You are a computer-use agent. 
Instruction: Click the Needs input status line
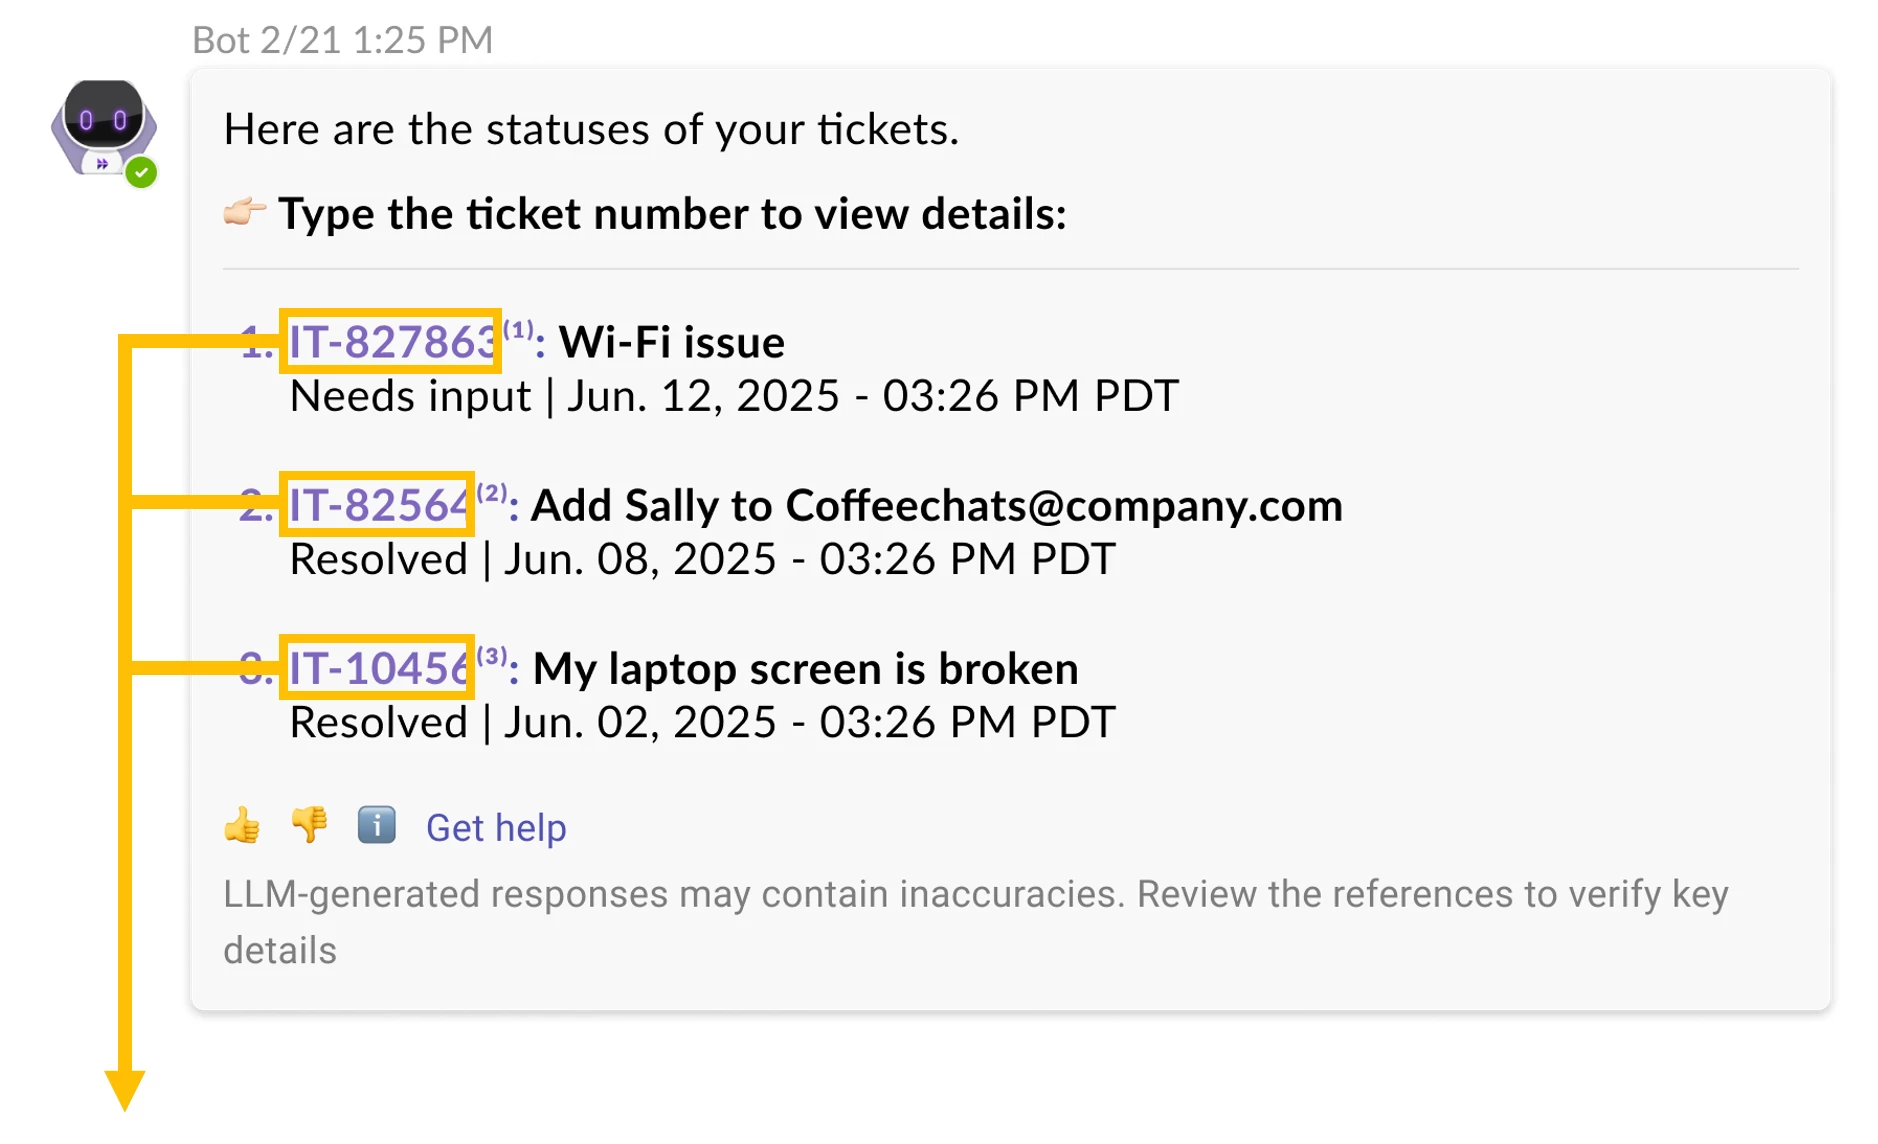(733, 396)
